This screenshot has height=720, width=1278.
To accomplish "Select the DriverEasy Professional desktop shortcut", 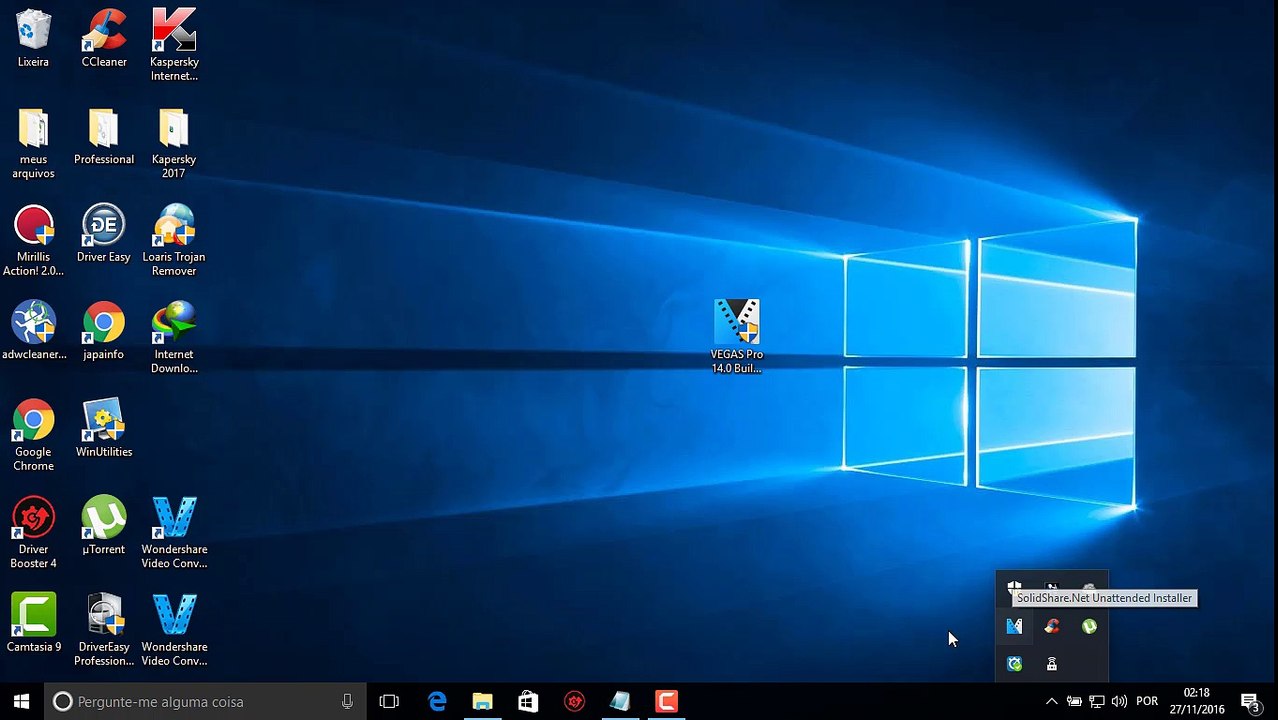I will (104, 631).
